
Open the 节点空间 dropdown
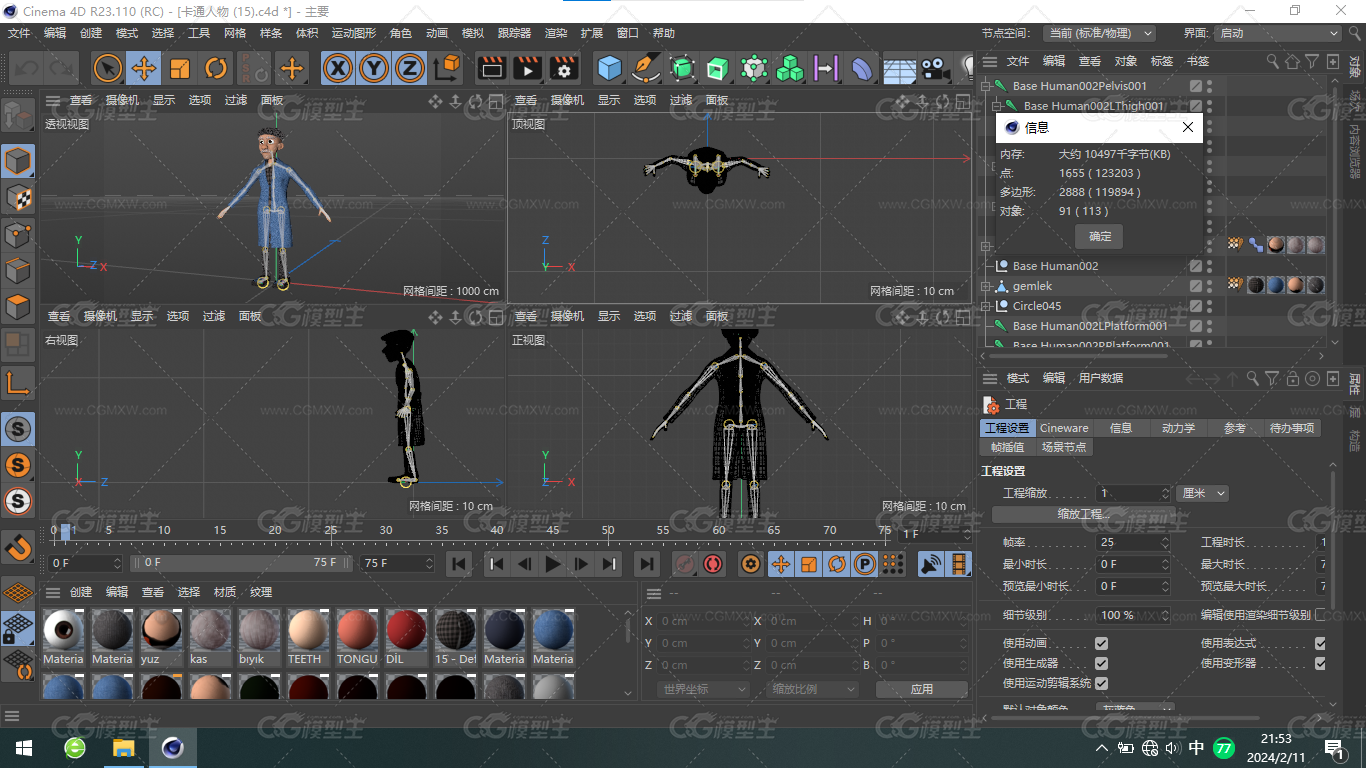(1099, 33)
